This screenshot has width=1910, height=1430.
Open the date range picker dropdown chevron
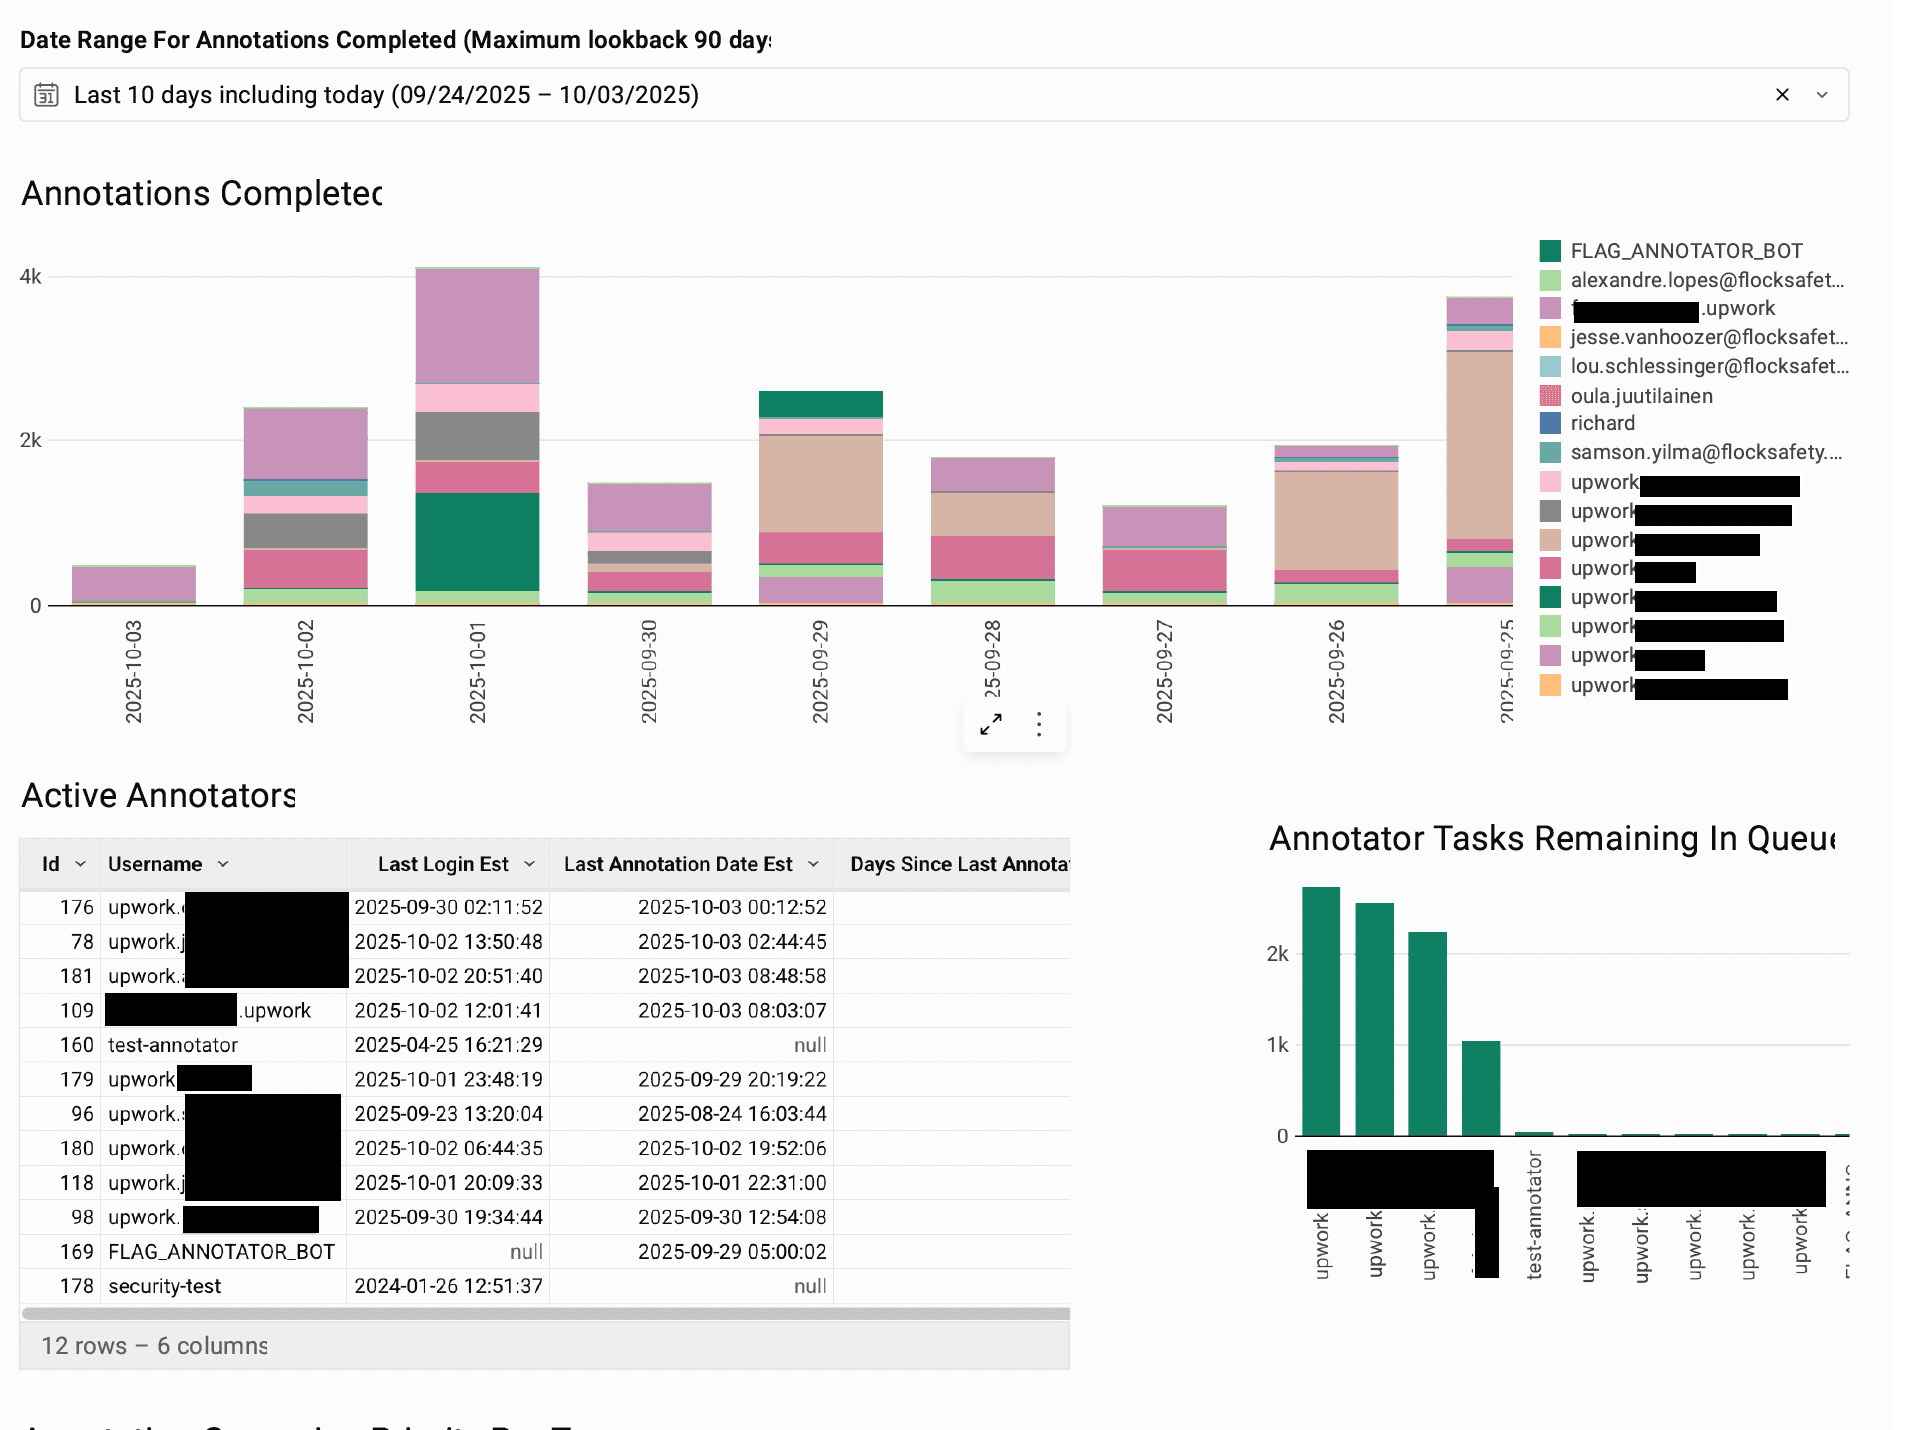[x=1822, y=94]
